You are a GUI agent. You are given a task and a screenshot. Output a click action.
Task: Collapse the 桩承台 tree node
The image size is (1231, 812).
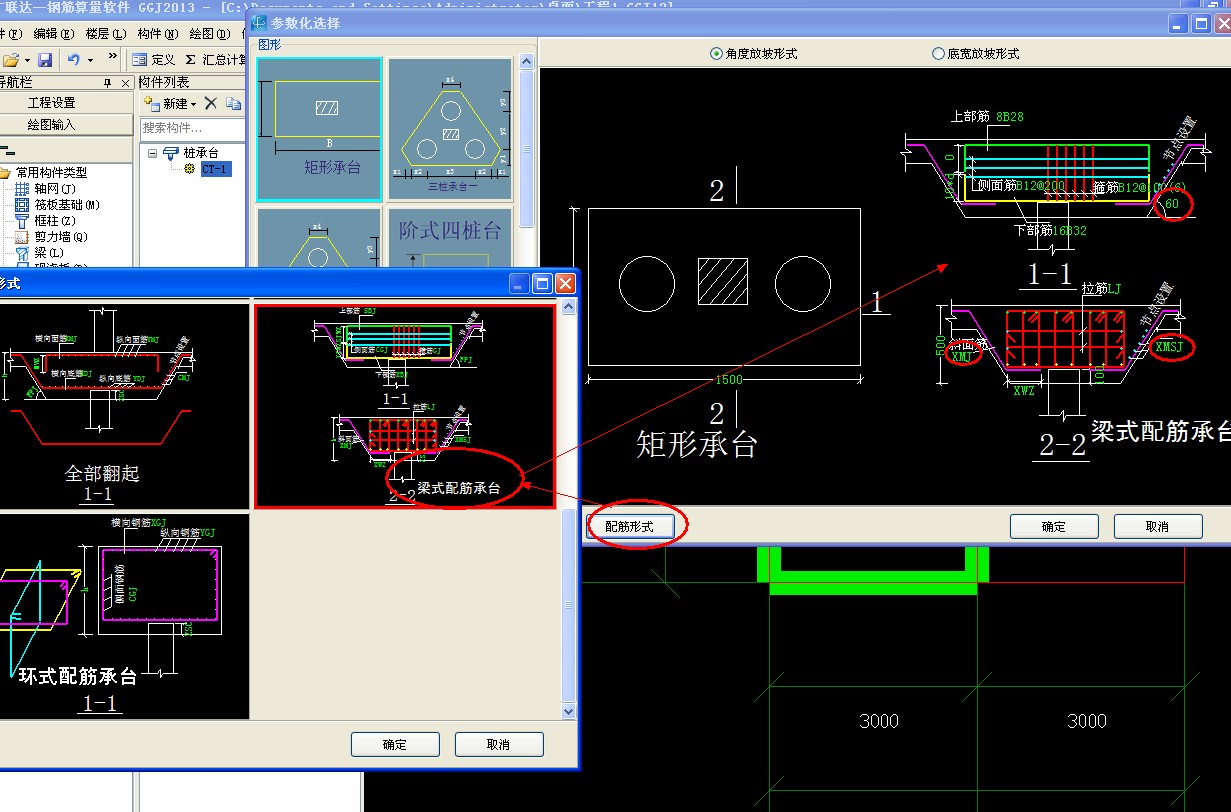tap(151, 153)
